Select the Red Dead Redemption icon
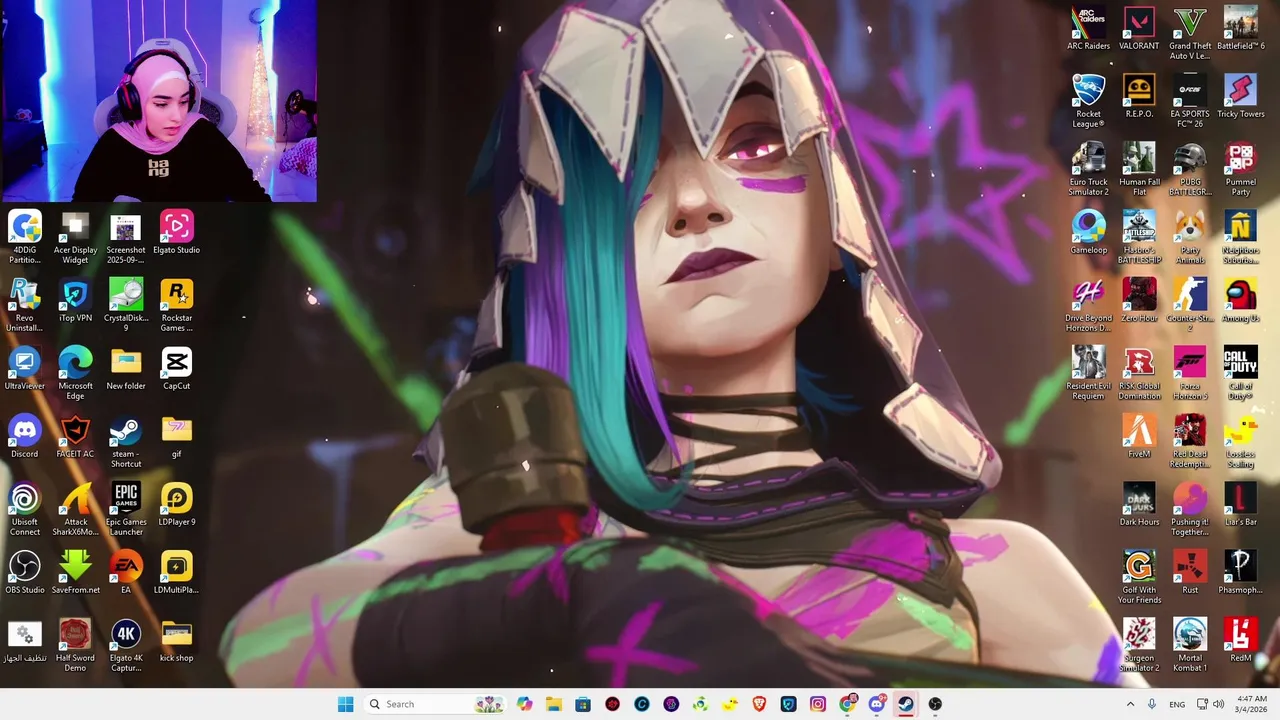This screenshot has height=720, width=1280. click(x=1190, y=441)
